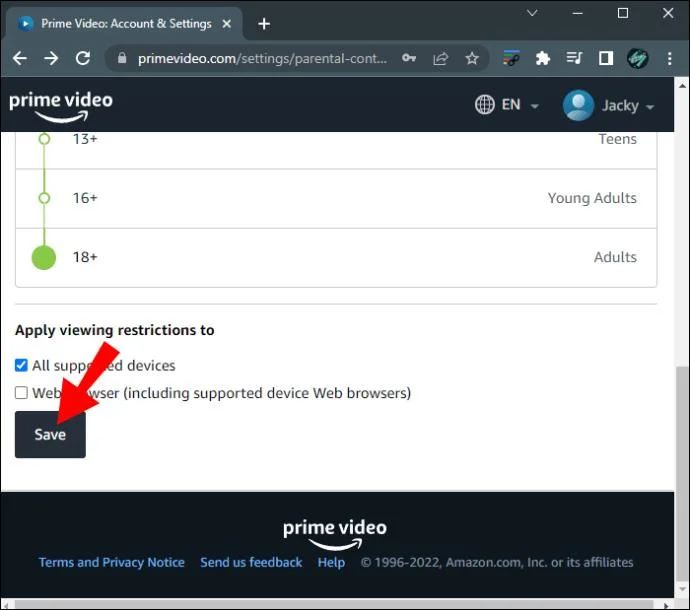Open the tab search chevron
Image resolution: width=690 pixels, height=610 pixels.
(x=532, y=13)
